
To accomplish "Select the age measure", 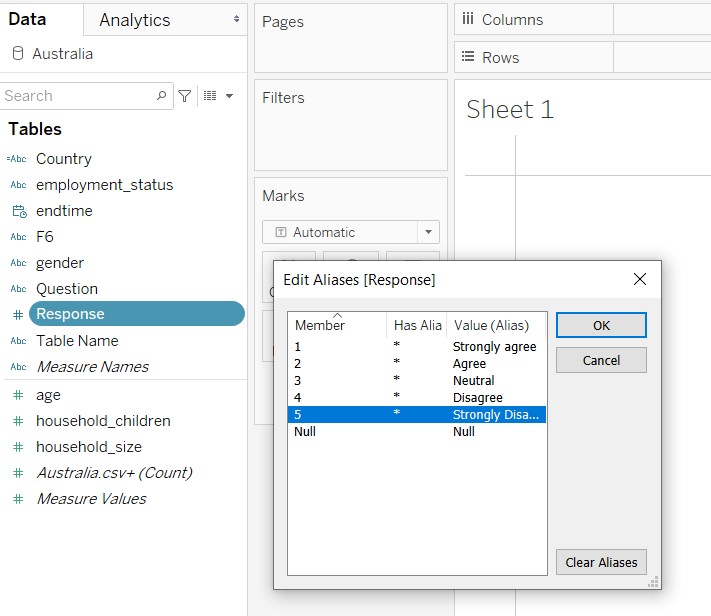I will tap(49, 395).
